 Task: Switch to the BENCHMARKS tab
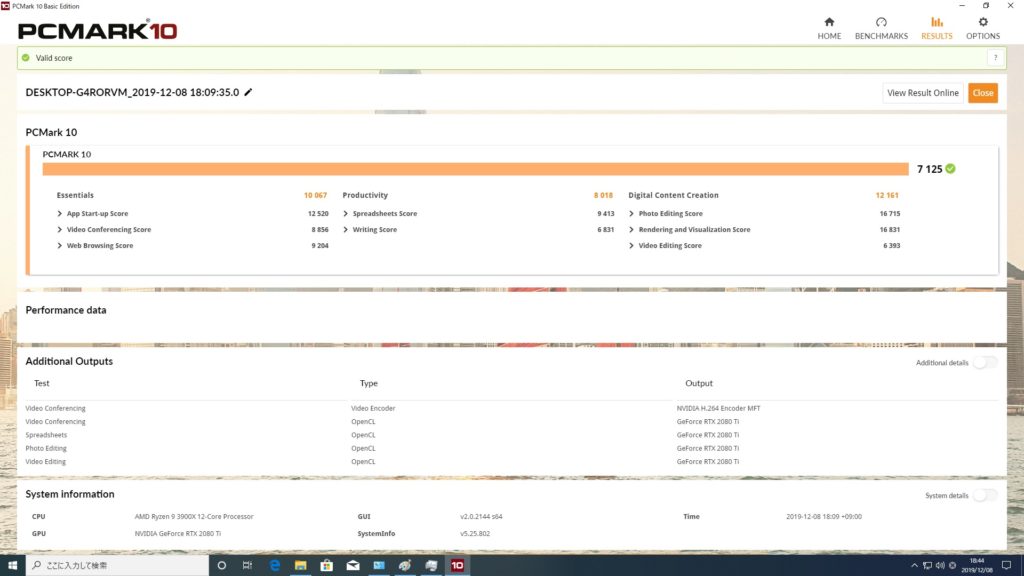881,29
